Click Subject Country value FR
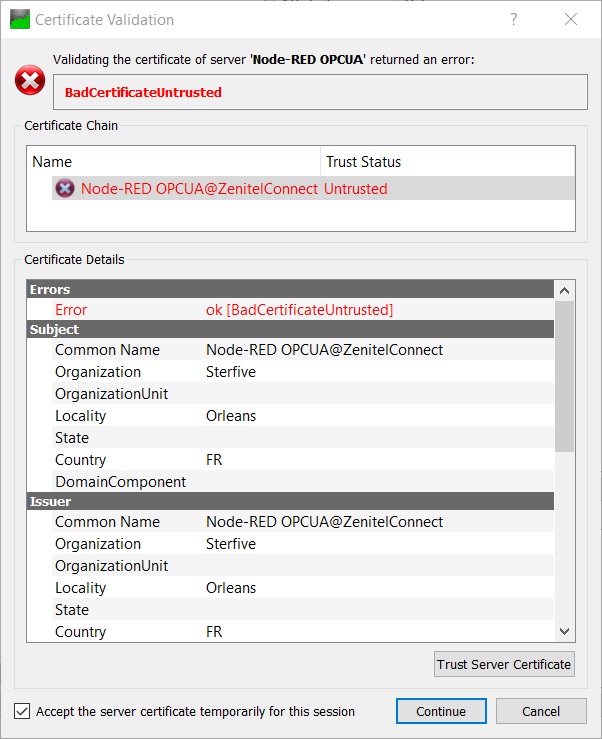The width and height of the screenshot is (602, 739). 214,460
